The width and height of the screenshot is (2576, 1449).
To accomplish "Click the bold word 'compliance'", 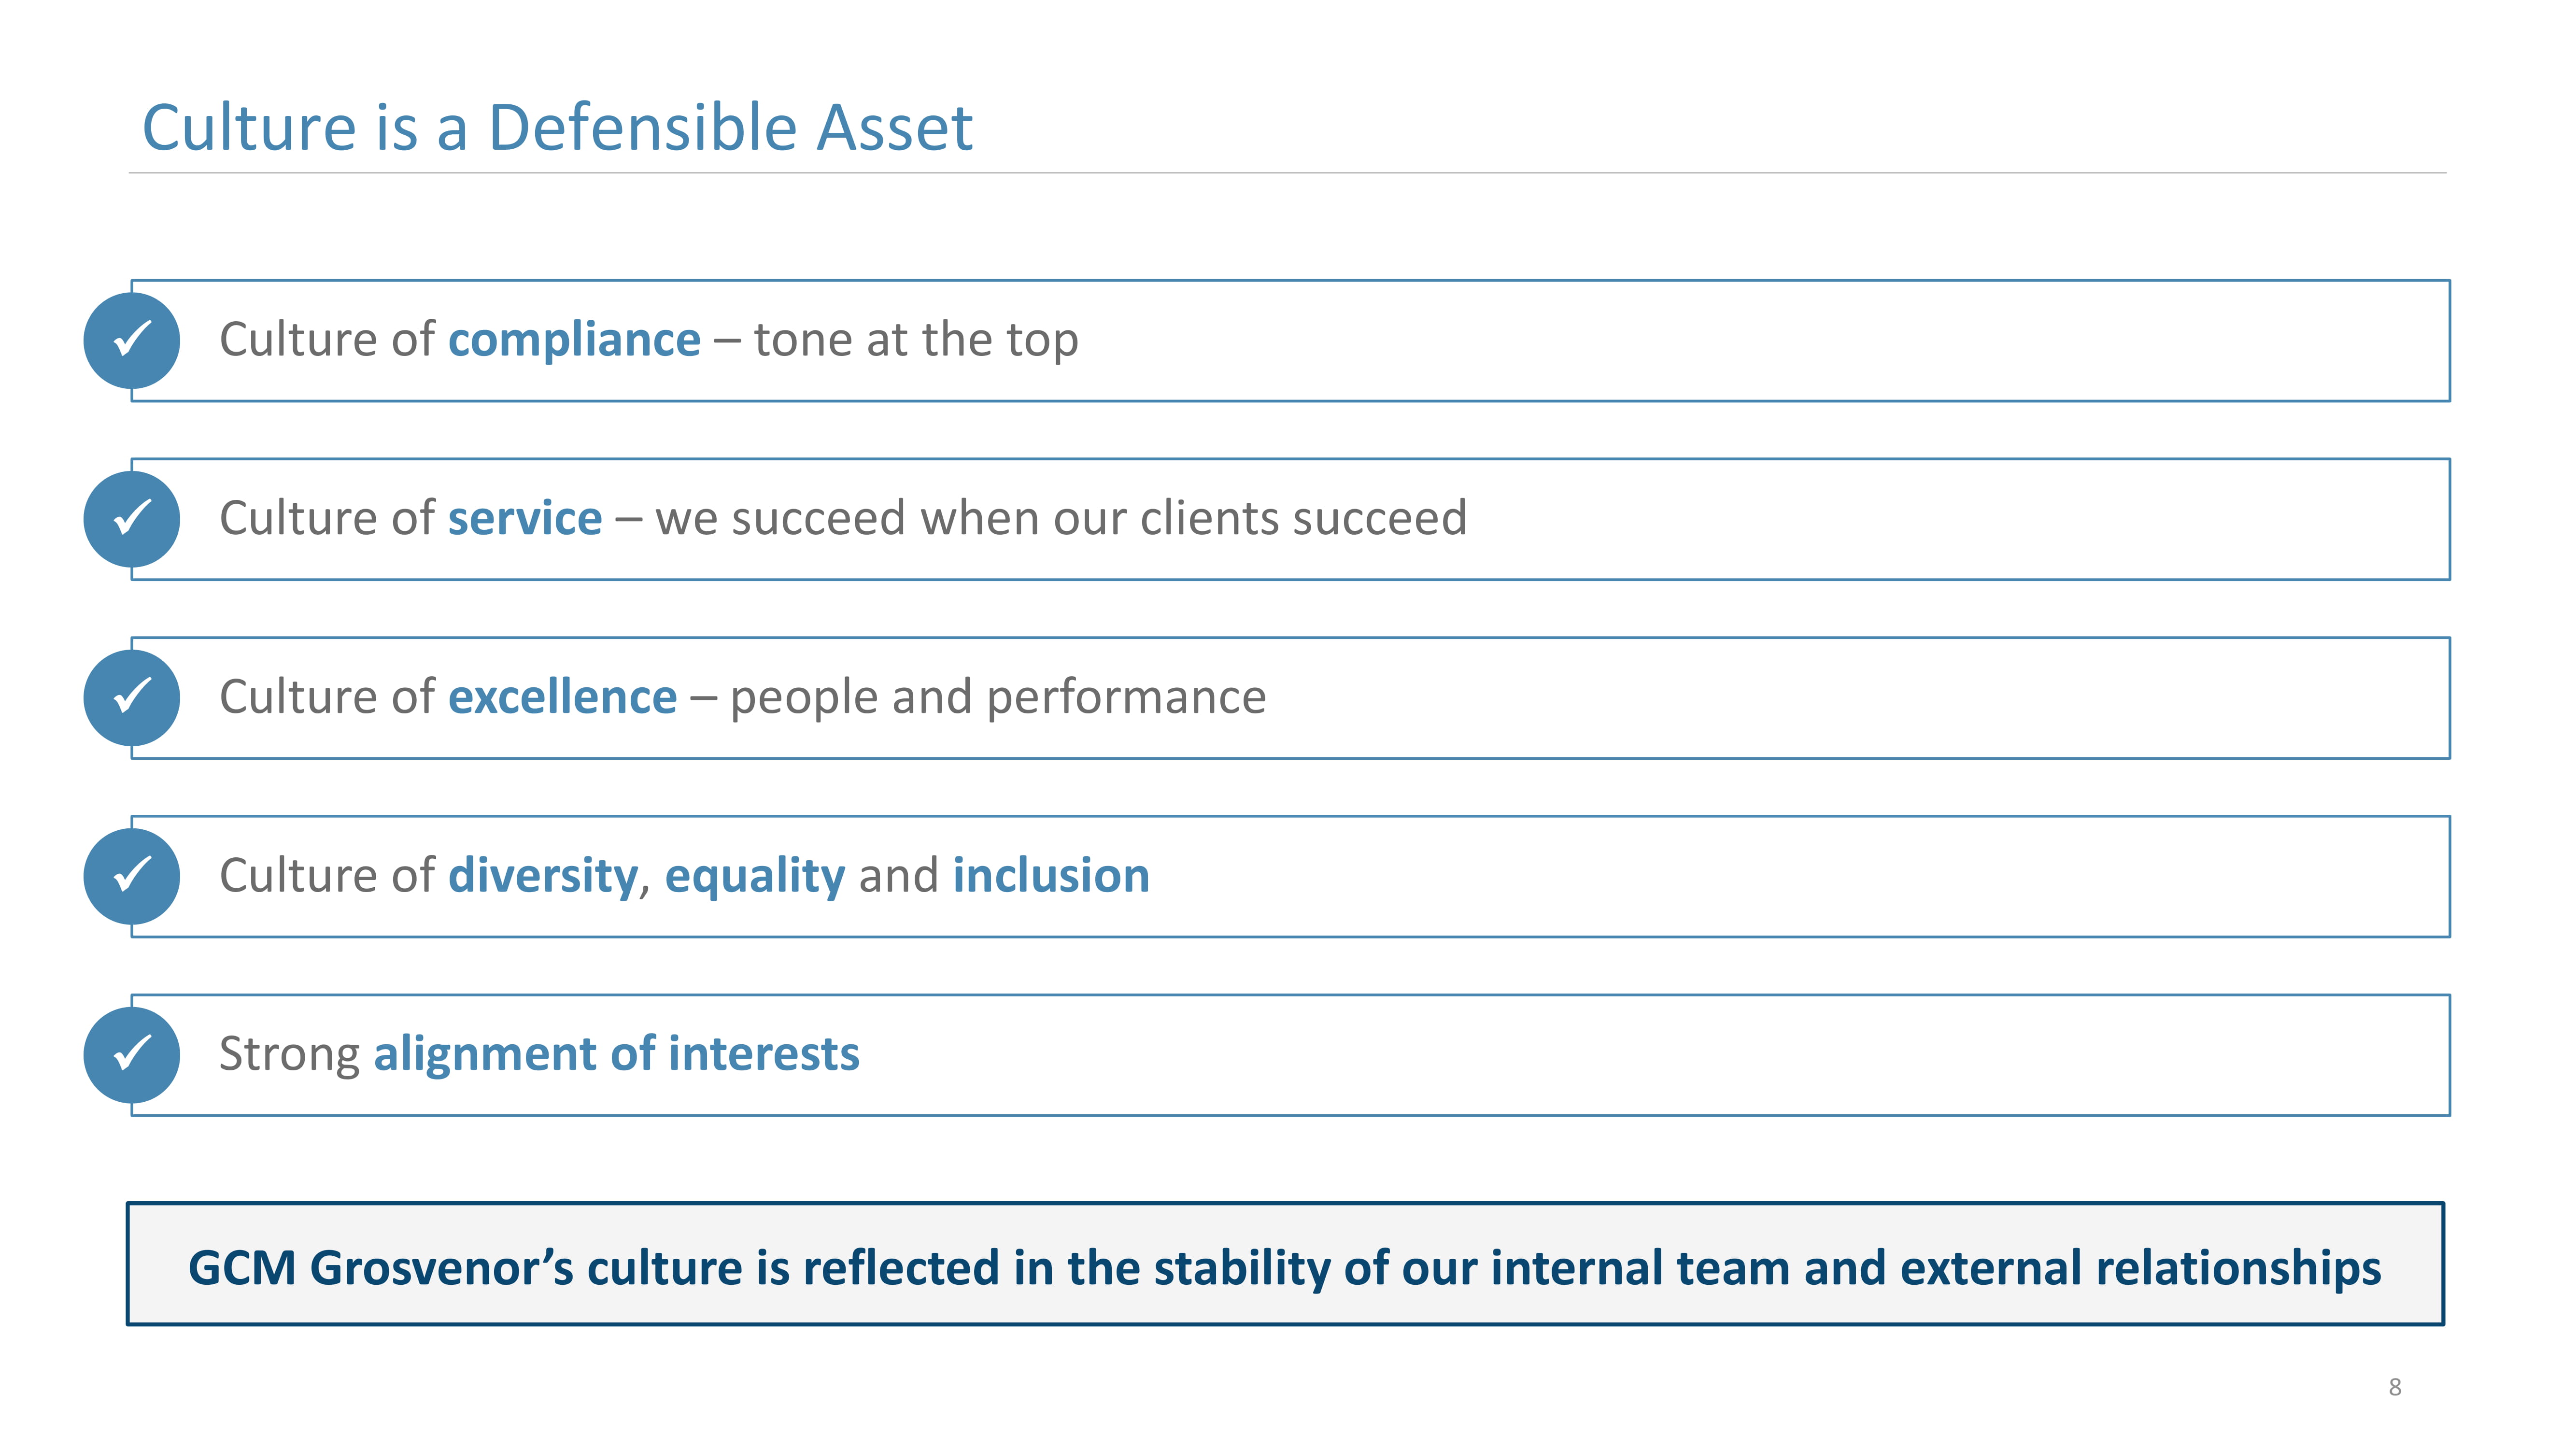I will 574,341.
